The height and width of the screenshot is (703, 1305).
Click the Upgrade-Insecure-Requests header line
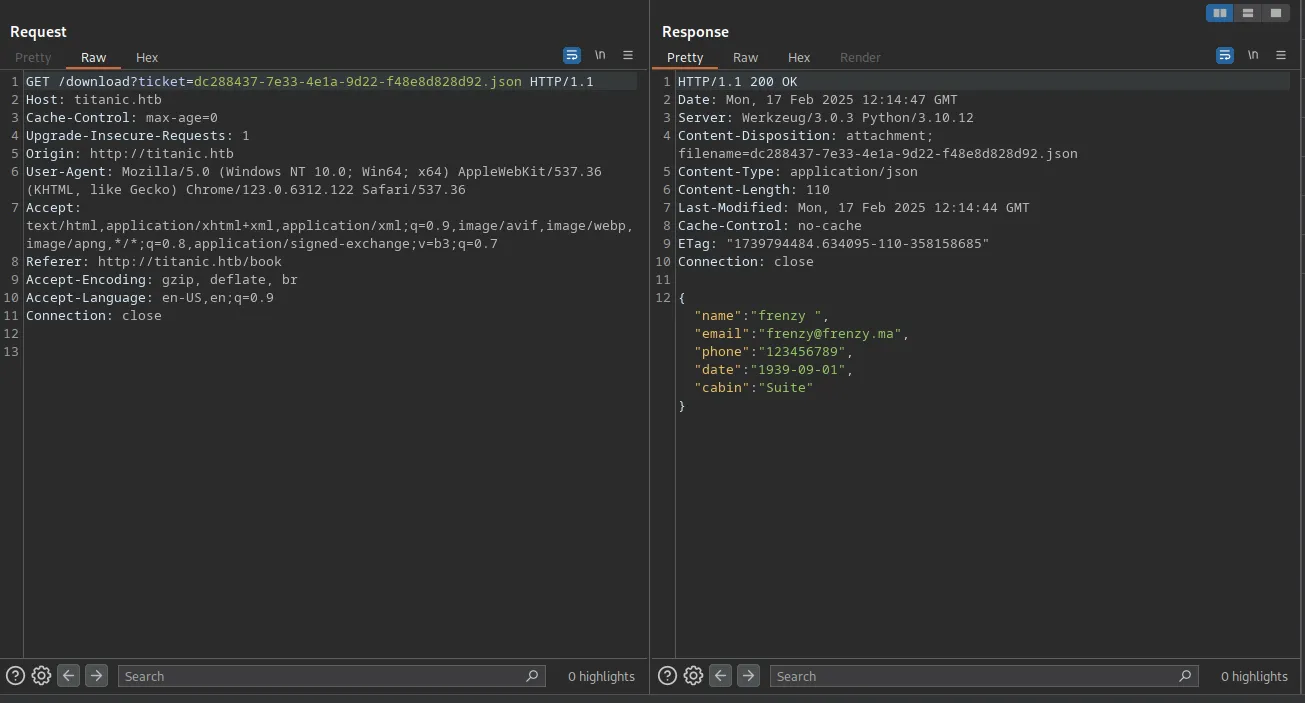(138, 135)
